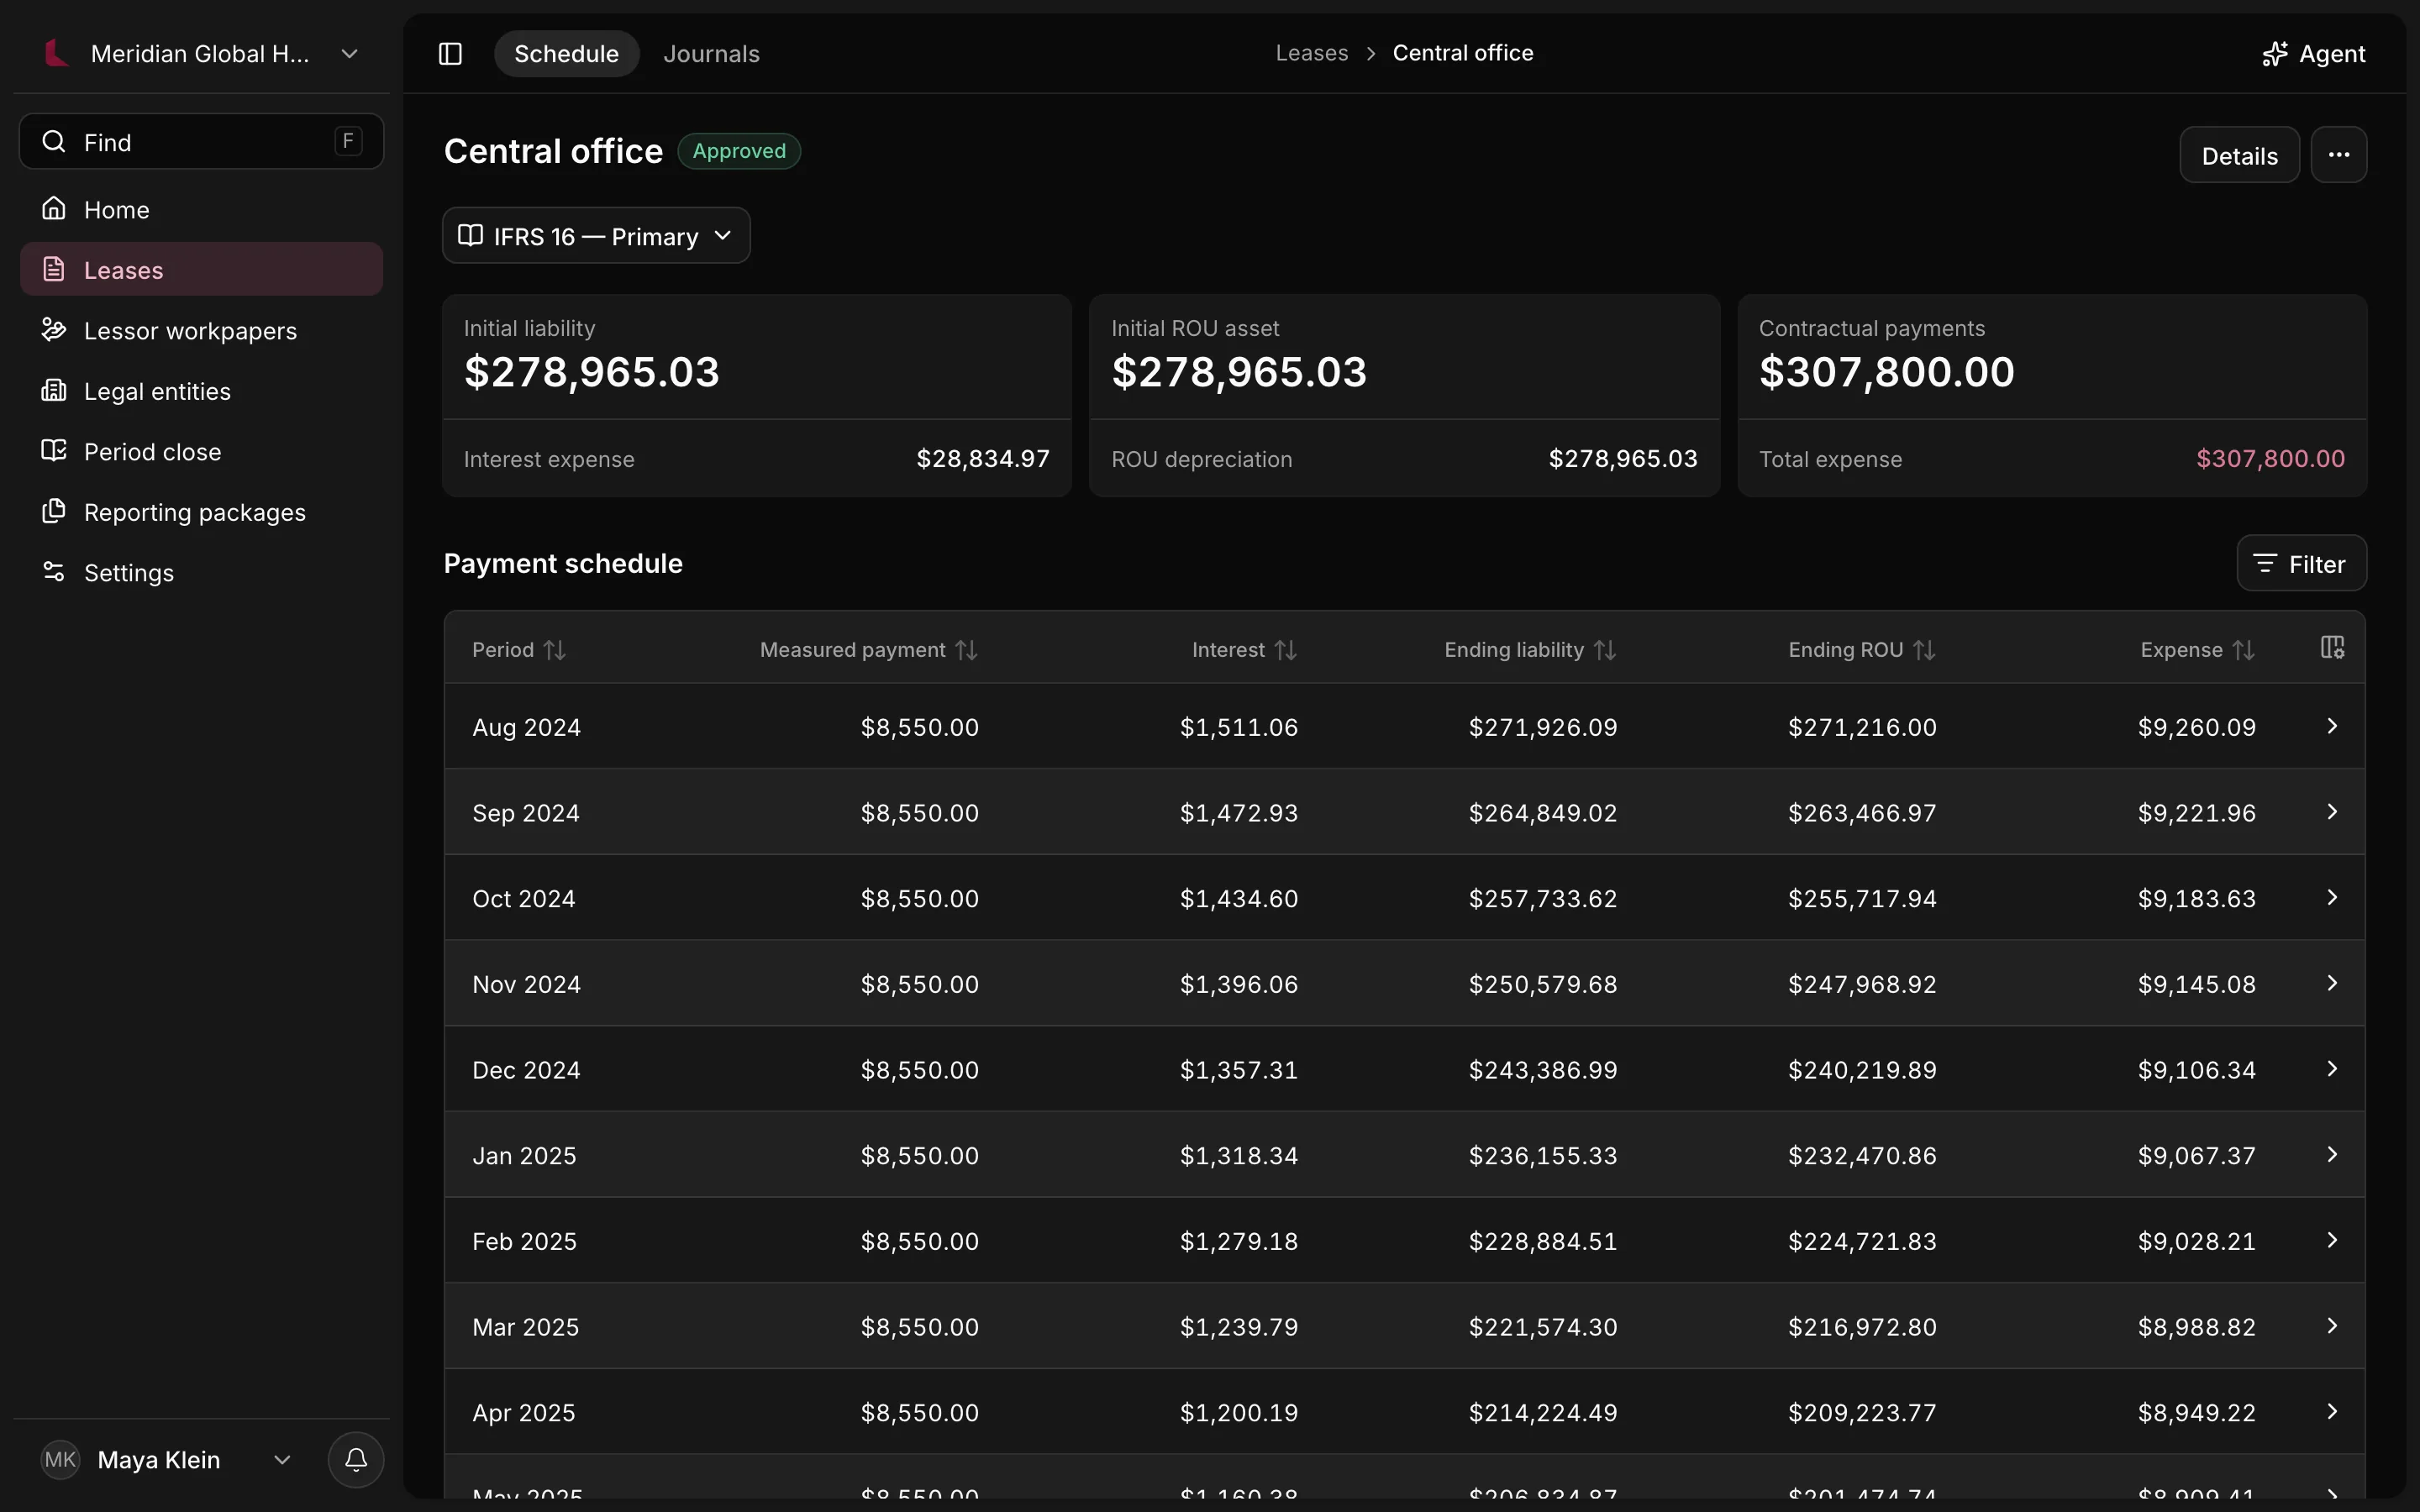The image size is (2420, 1512).
Task: Expand the Aug 2024 row chevron
Action: point(2332,726)
